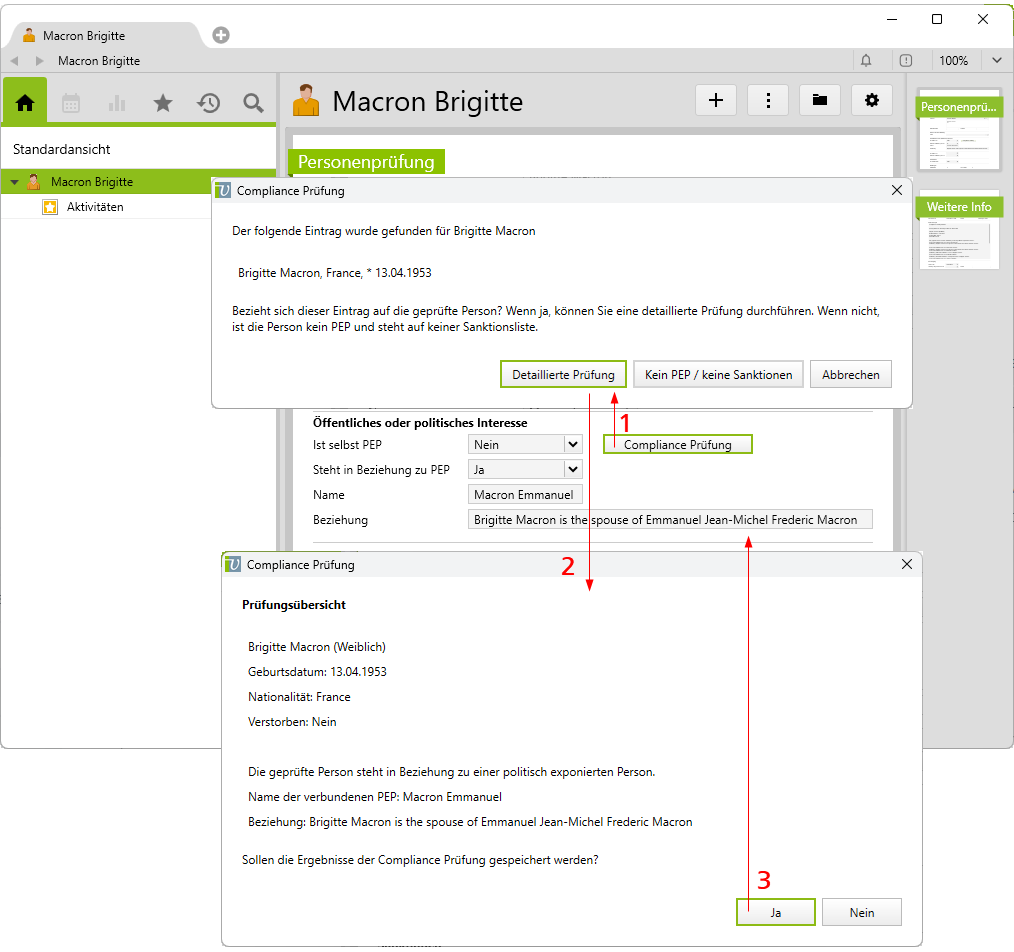1014x952 pixels.
Task: Open the three-dot more options menu
Action: pyautogui.click(x=768, y=100)
